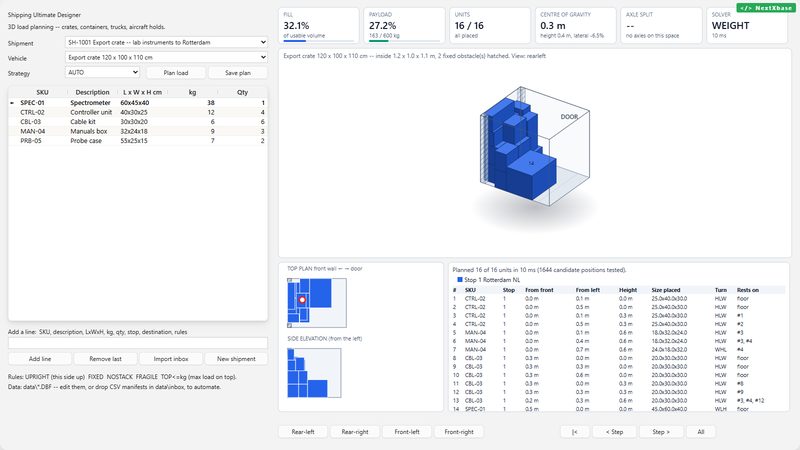Click the kg column header
Viewport: 800px width, 450px height.
192,92
